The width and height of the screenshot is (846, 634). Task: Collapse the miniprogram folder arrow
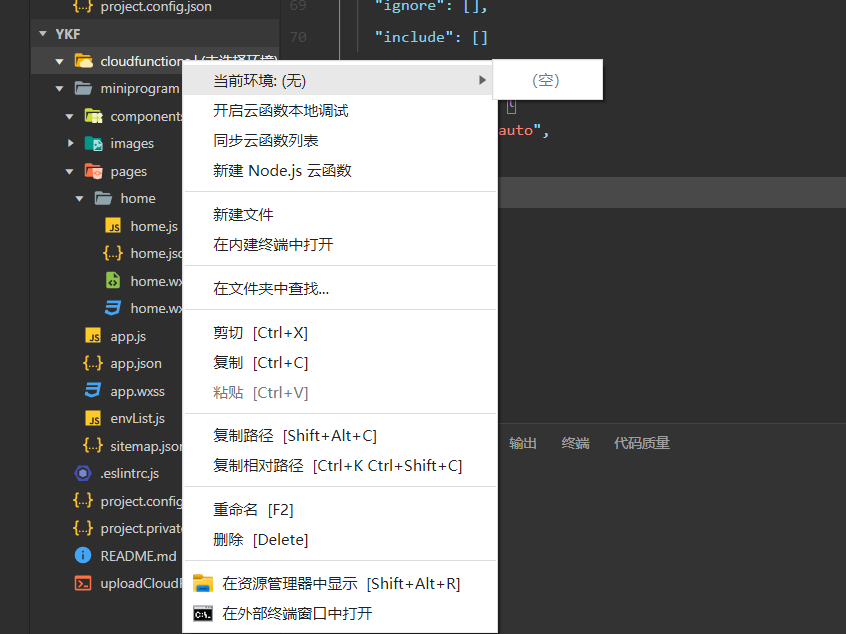(x=59, y=88)
